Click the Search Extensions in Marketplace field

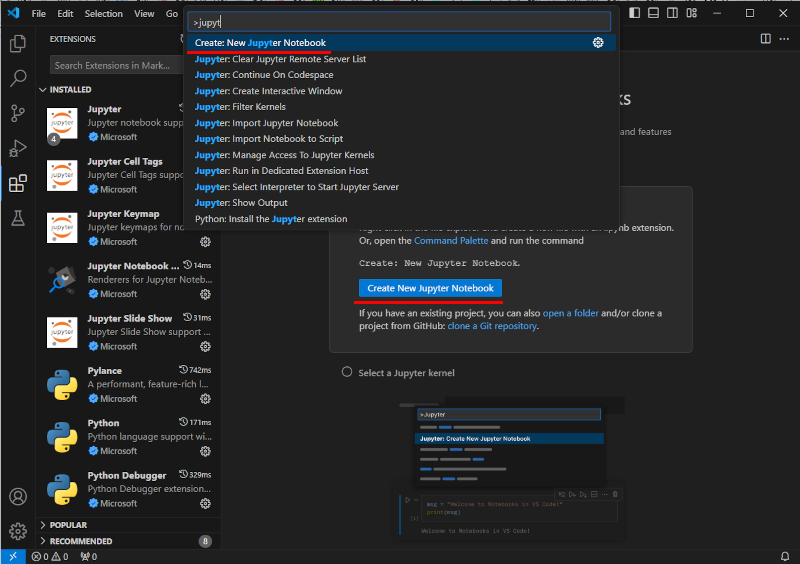(116, 65)
